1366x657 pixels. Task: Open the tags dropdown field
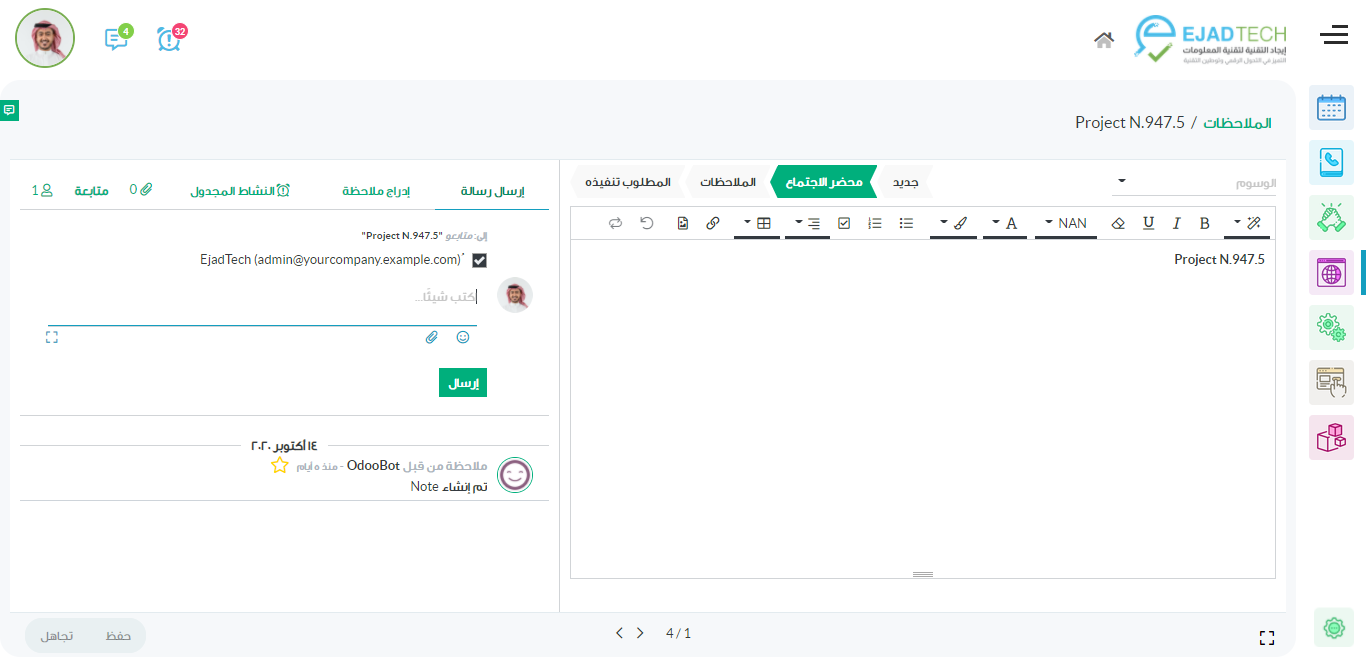(1195, 183)
